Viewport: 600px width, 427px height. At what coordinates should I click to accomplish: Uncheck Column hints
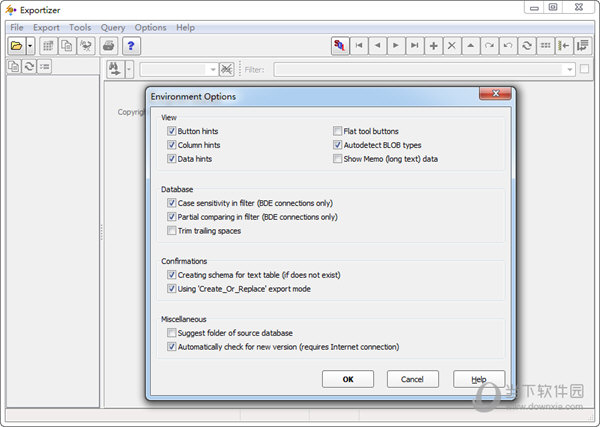[171, 145]
